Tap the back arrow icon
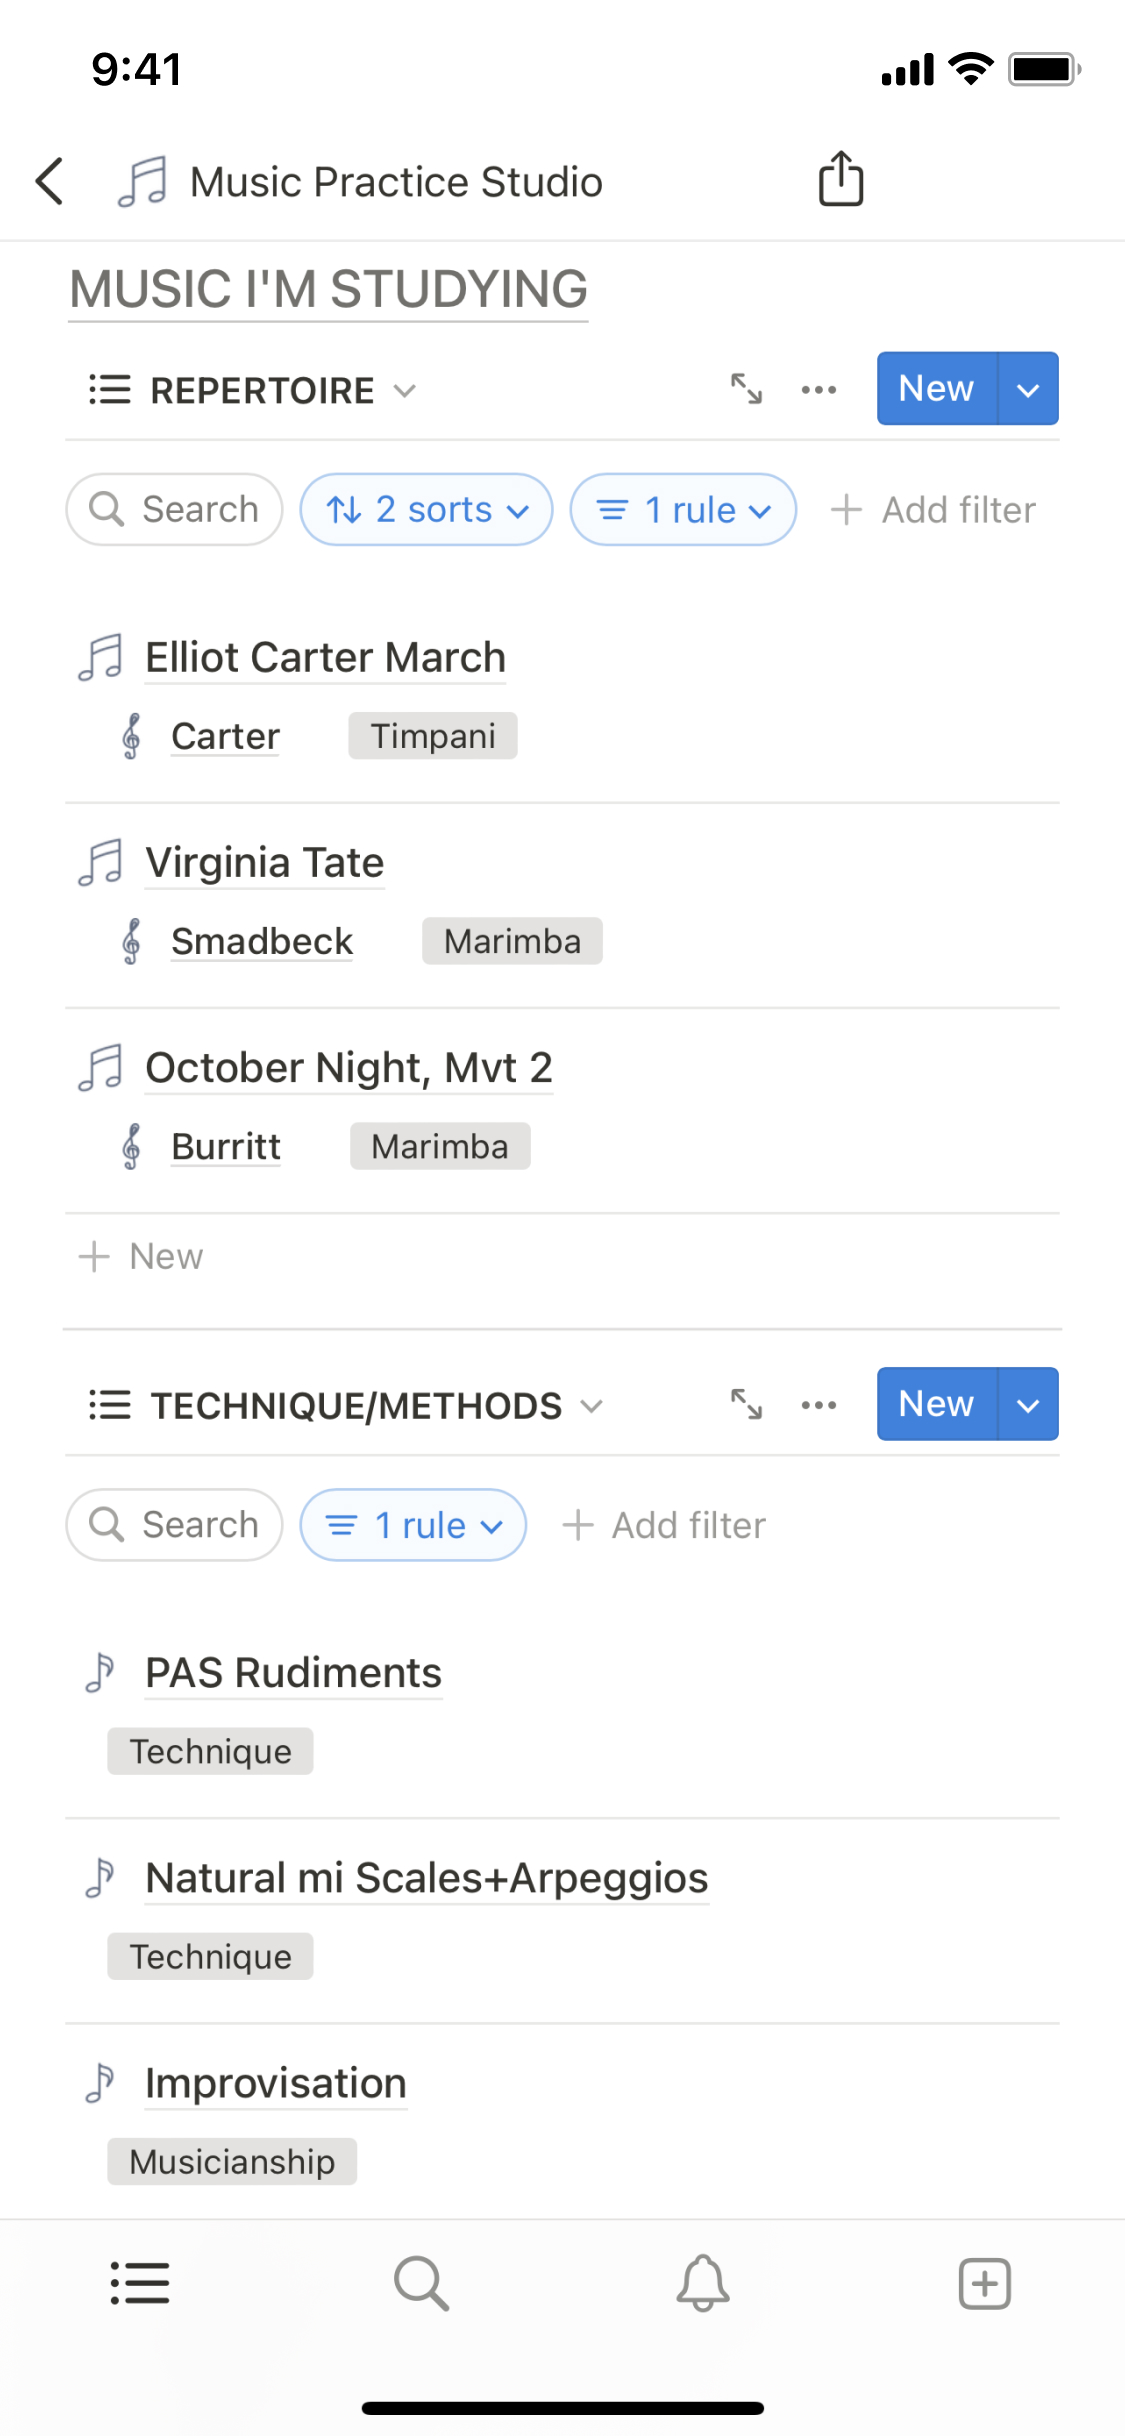1125x2436 pixels. coord(50,182)
